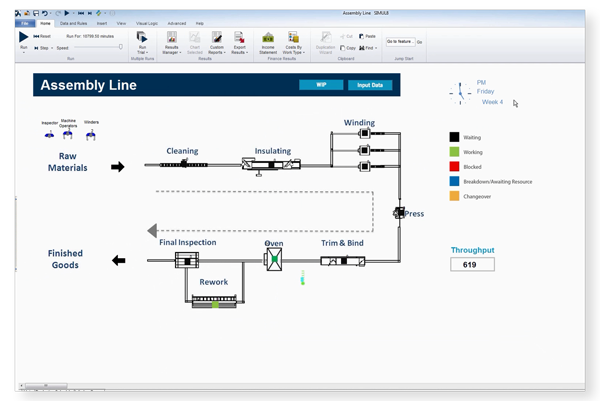600x401 pixels.
Task: Click the orange Changeover legend swatch
Action: tap(454, 196)
